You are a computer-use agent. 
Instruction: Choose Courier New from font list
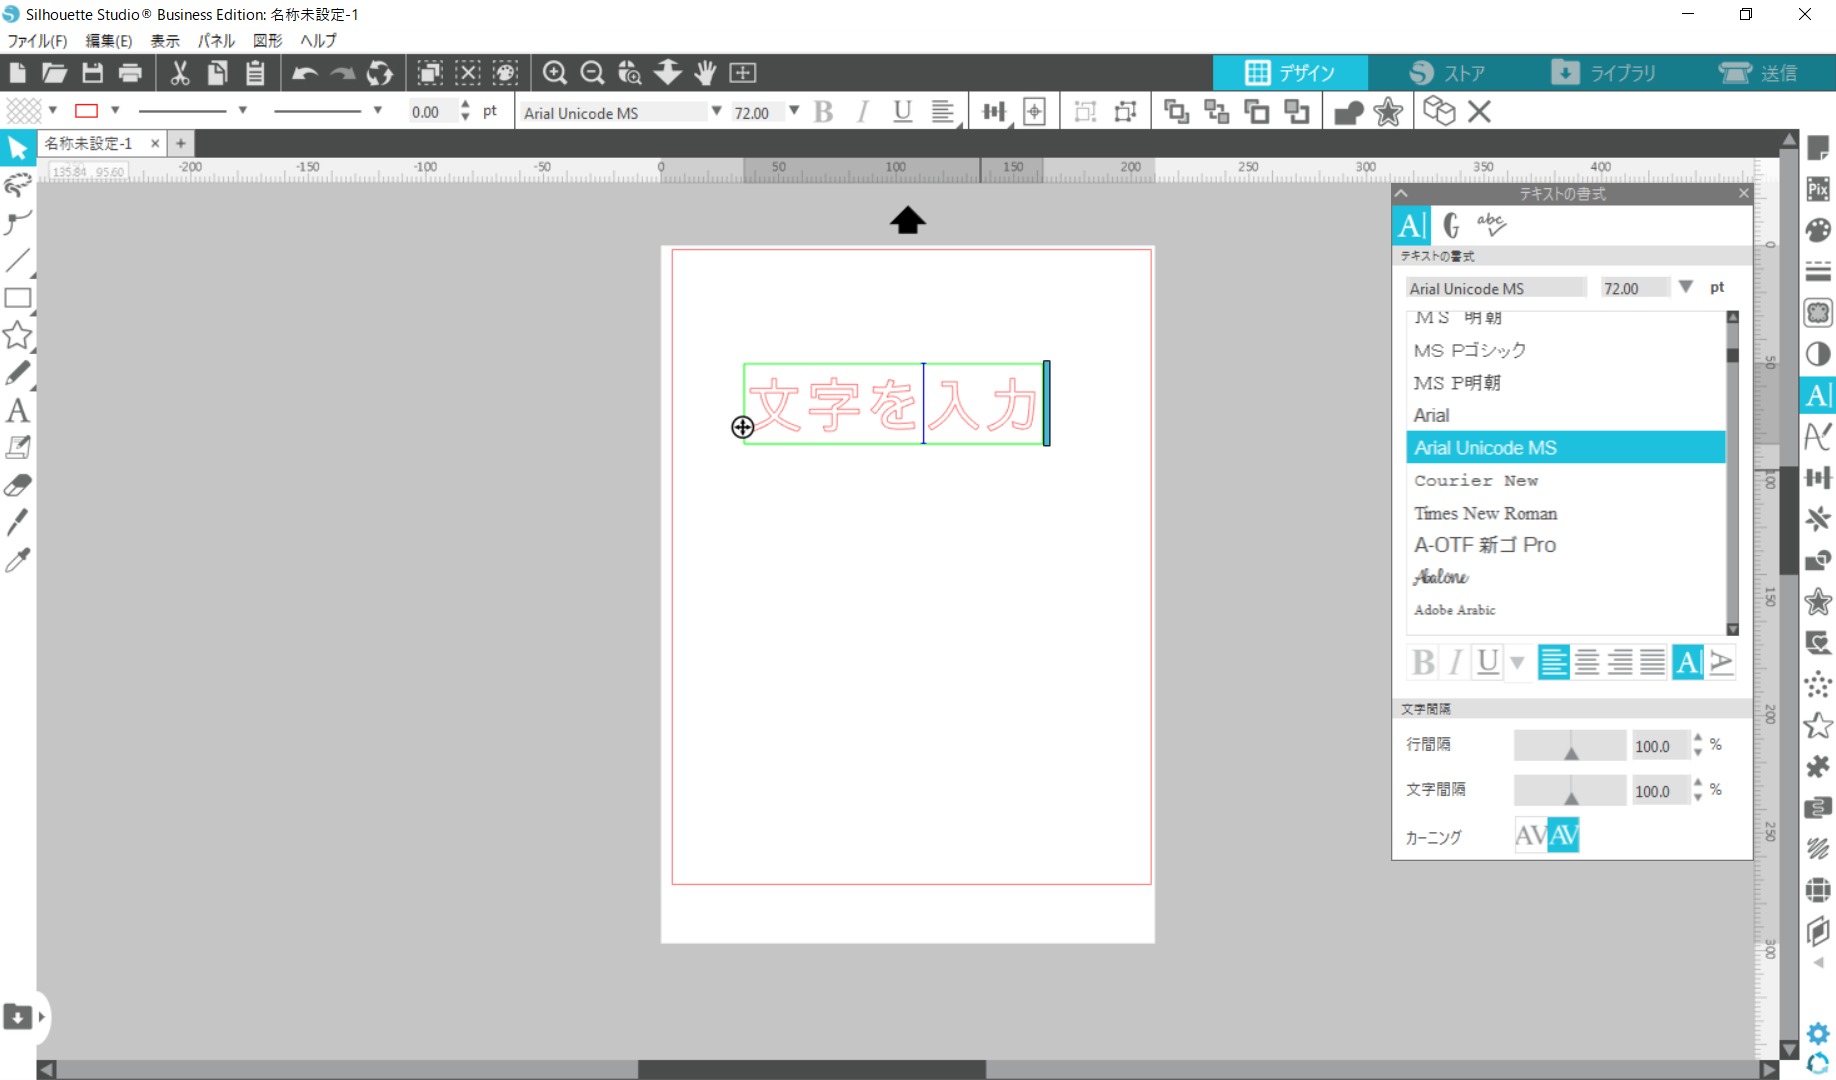tap(1566, 480)
